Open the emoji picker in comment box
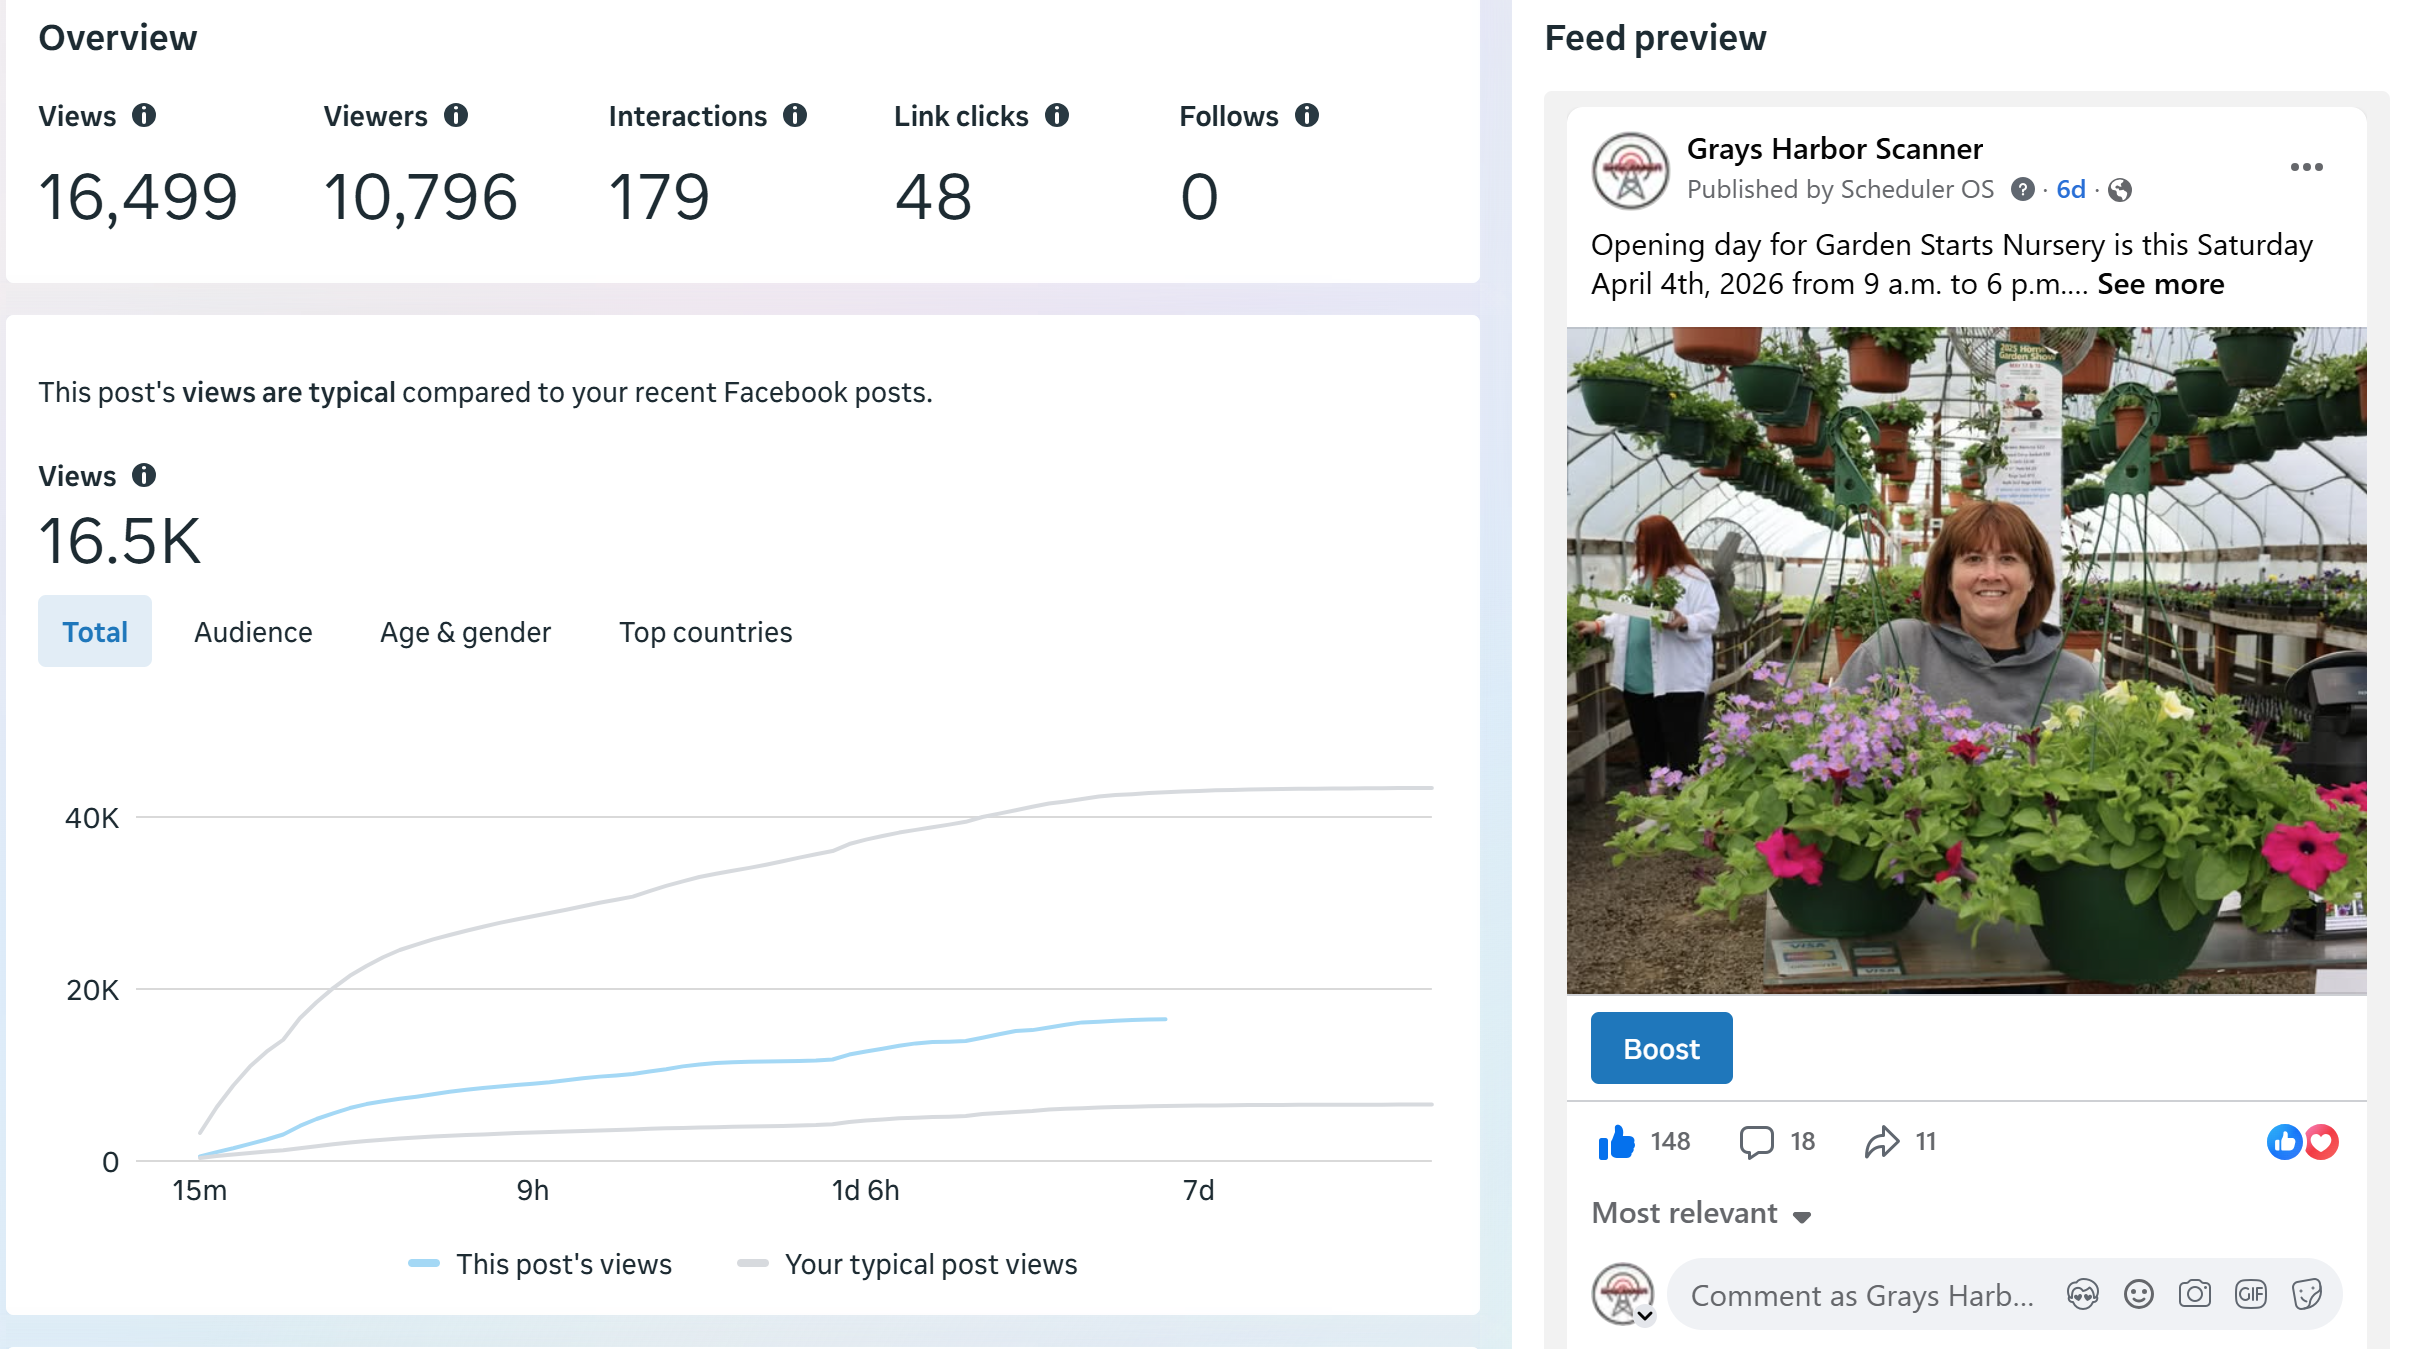Image resolution: width=2420 pixels, height=1349 pixels. coord(2139,1295)
